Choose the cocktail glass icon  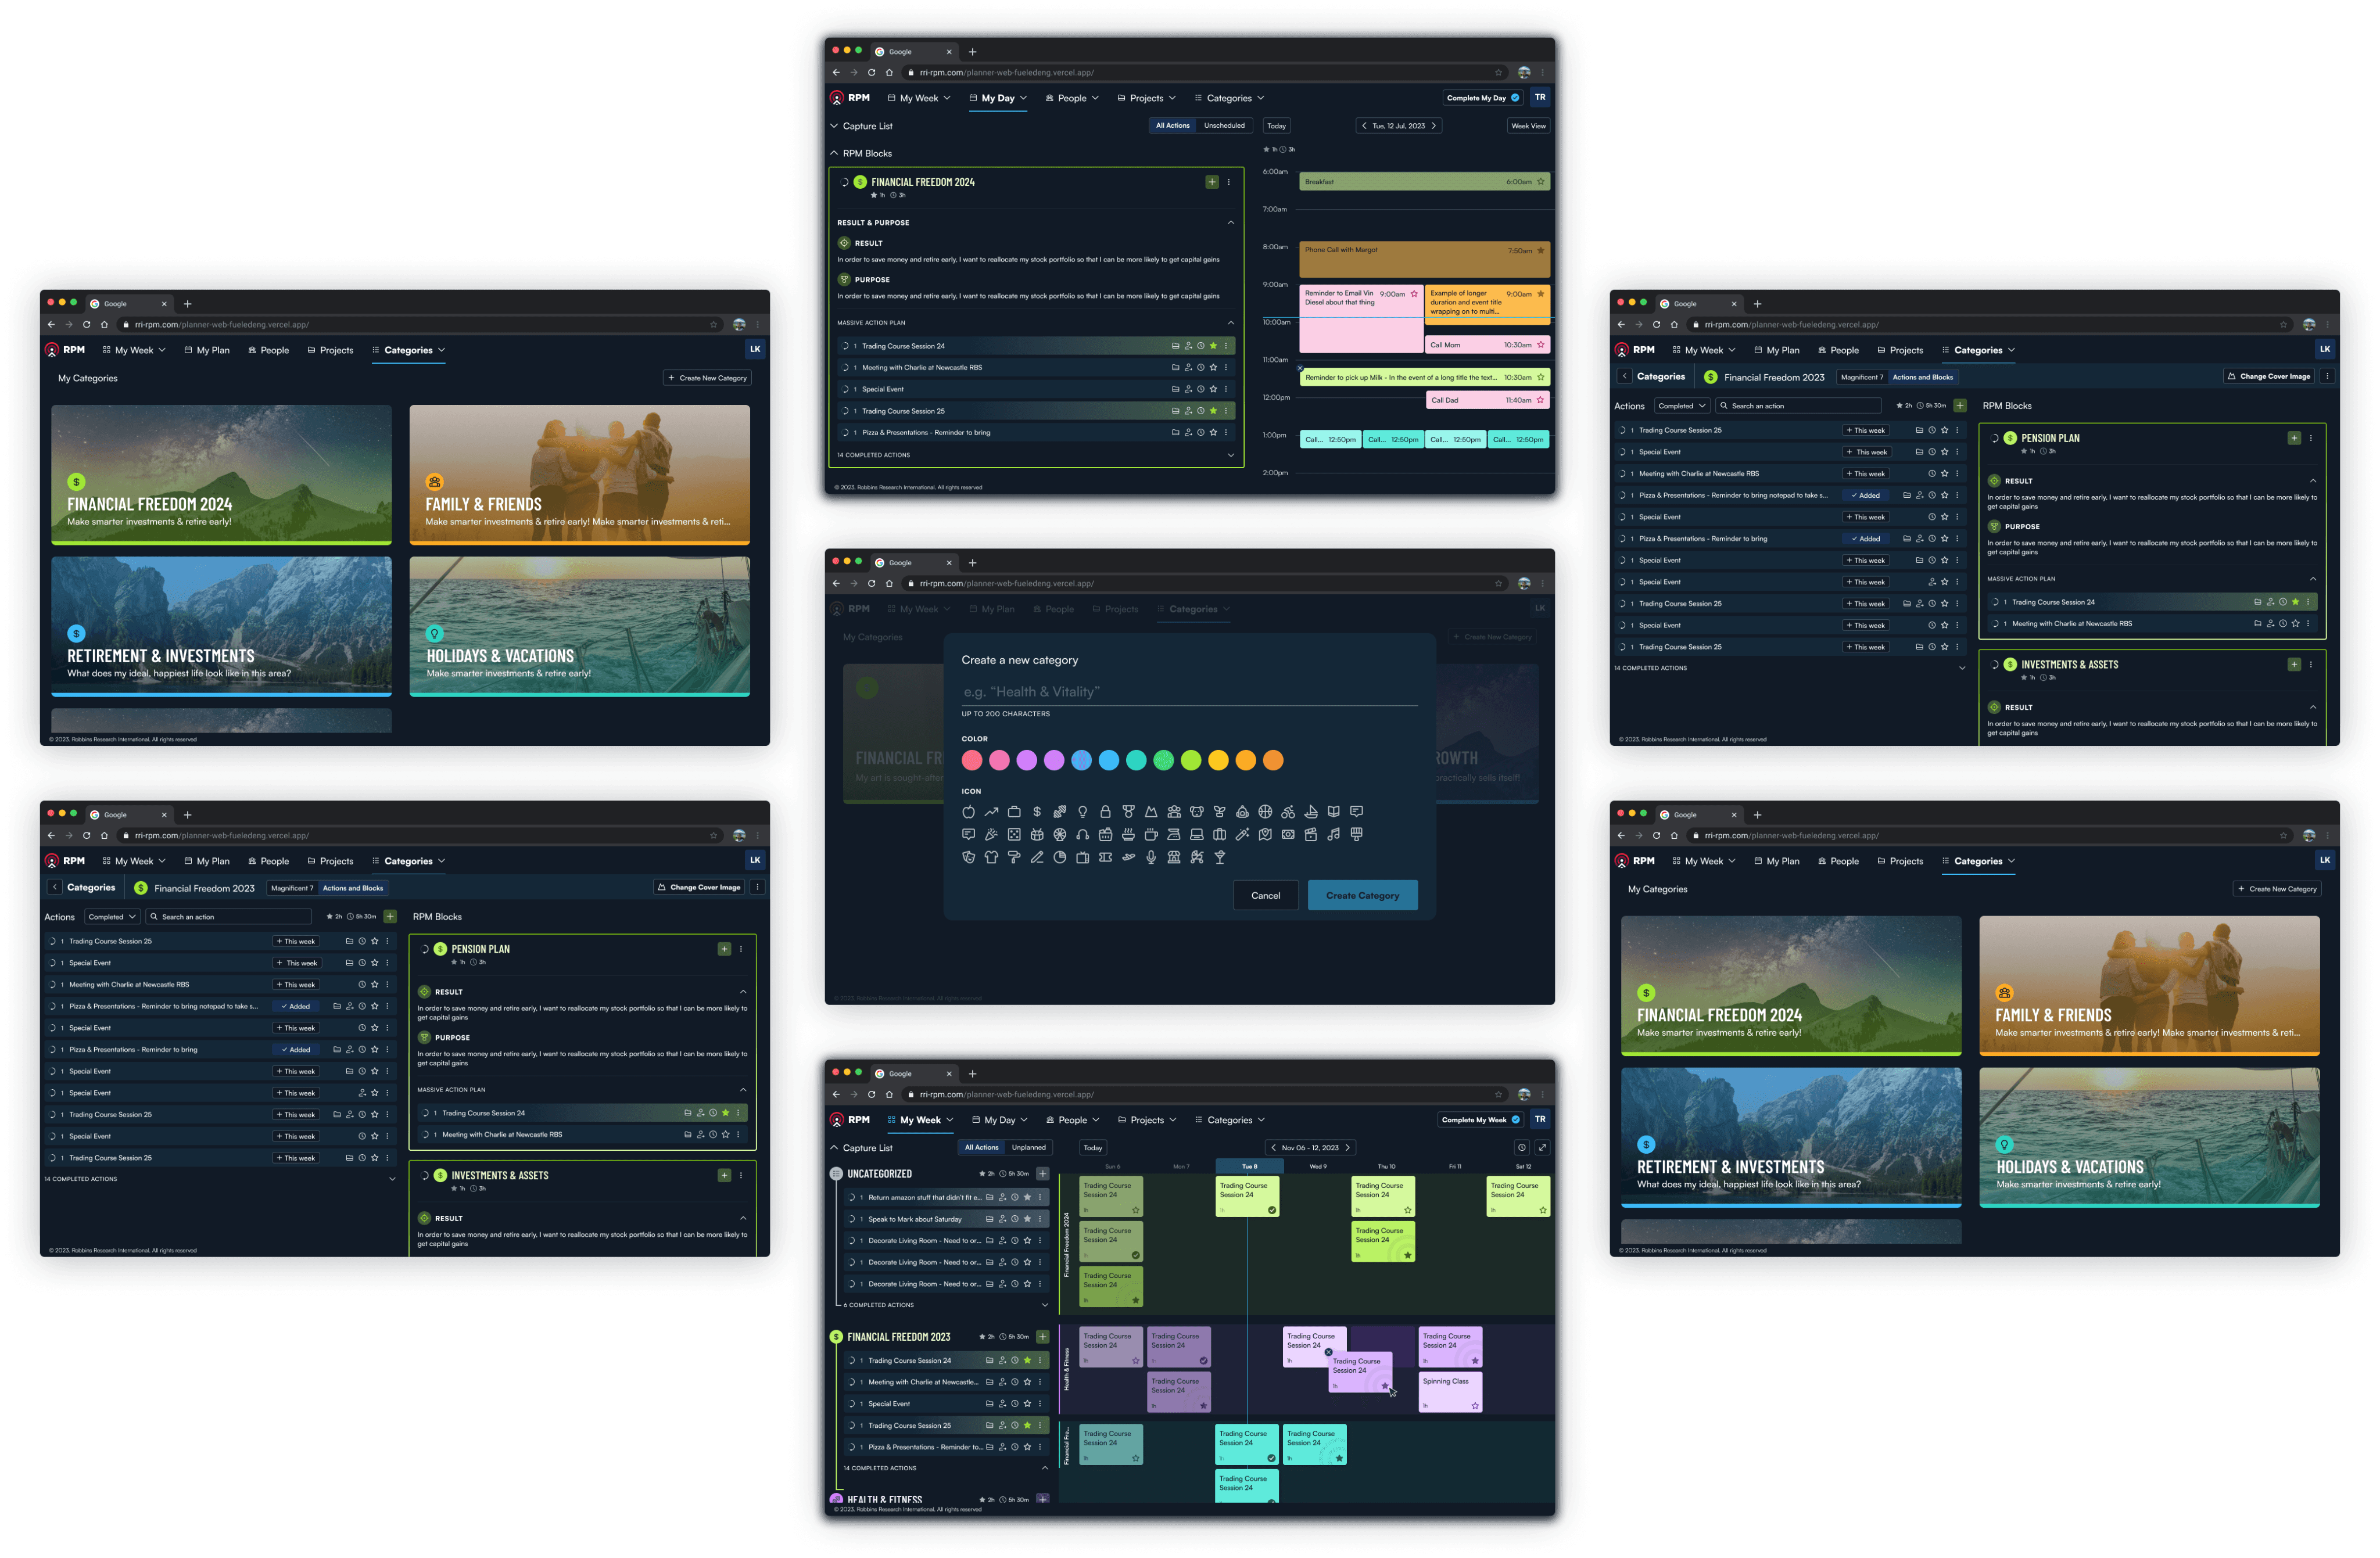coord(1220,857)
